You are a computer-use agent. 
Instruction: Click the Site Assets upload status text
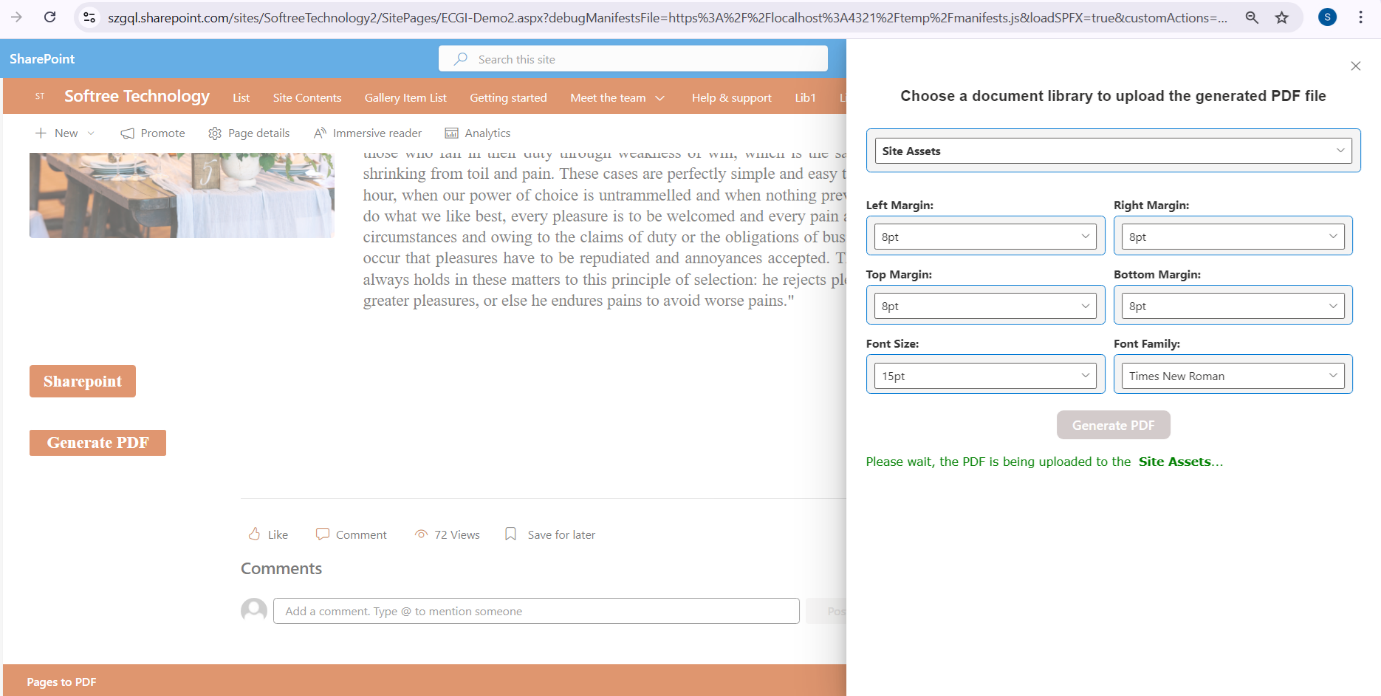coord(1044,462)
